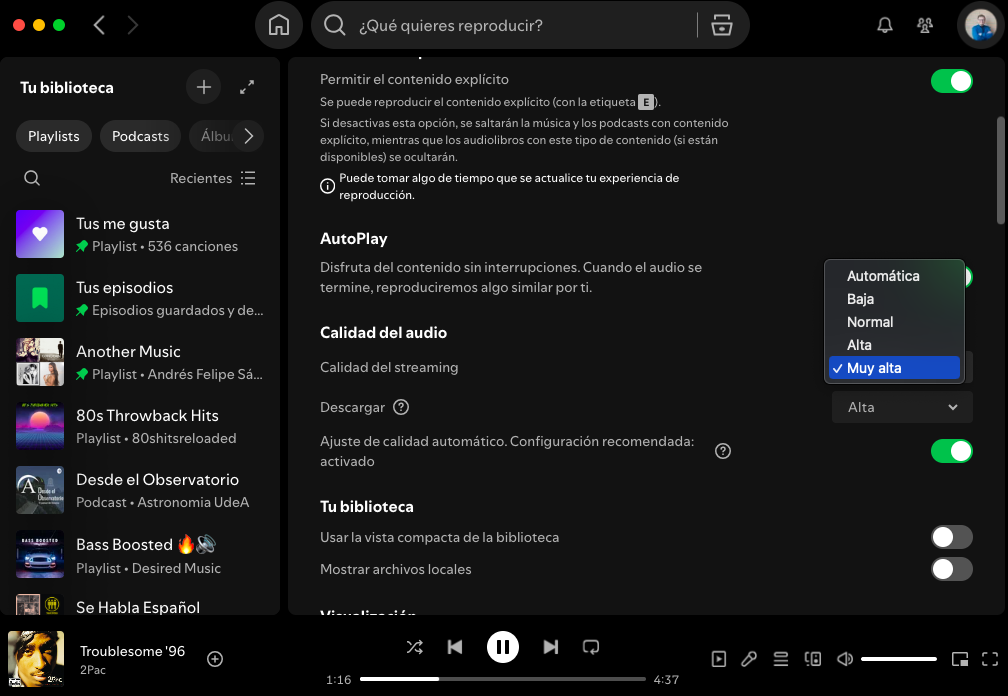
Task: Open the Descargar quality dropdown
Action: tap(902, 407)
